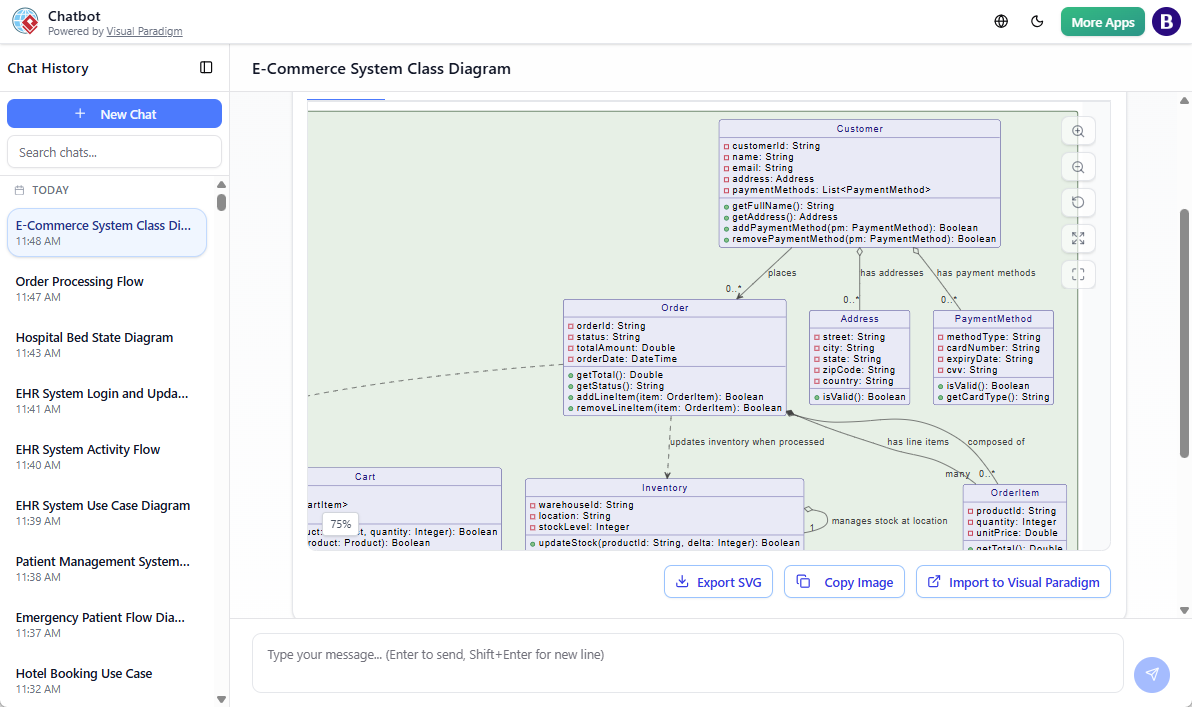1192x707 pixels.
Task: Open the Visual Paradigm link under Powered by
Action: pyautogui.click(x=144, y=31)
